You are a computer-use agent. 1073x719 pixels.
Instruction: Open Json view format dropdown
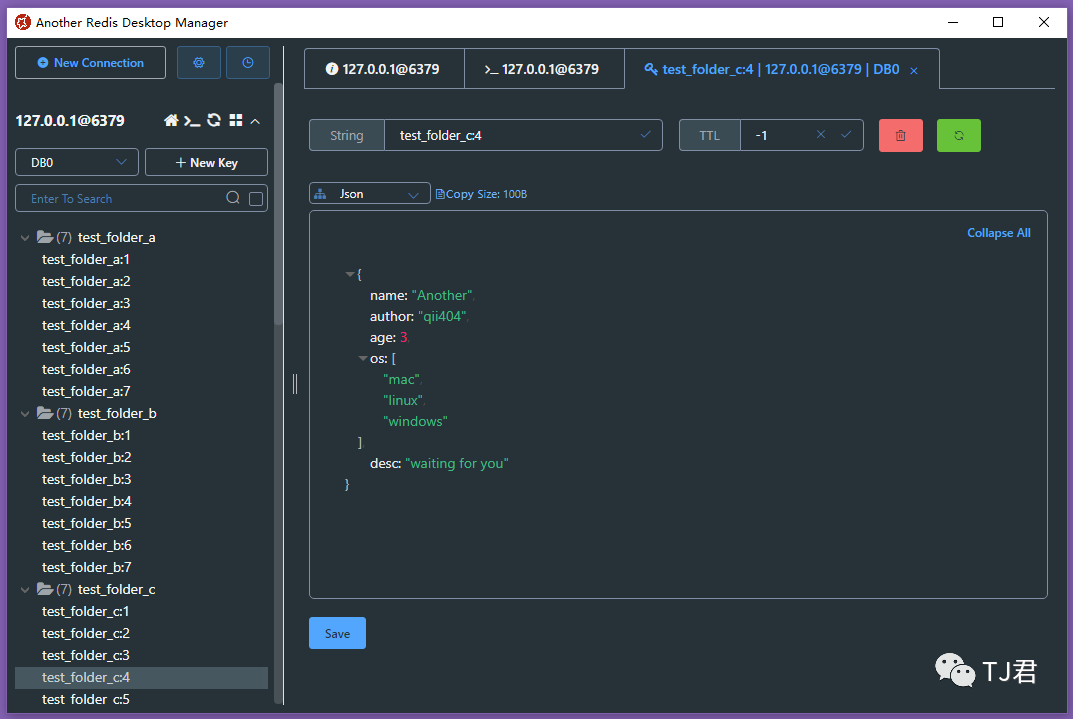pyautogui.click(x=370, y=194)
